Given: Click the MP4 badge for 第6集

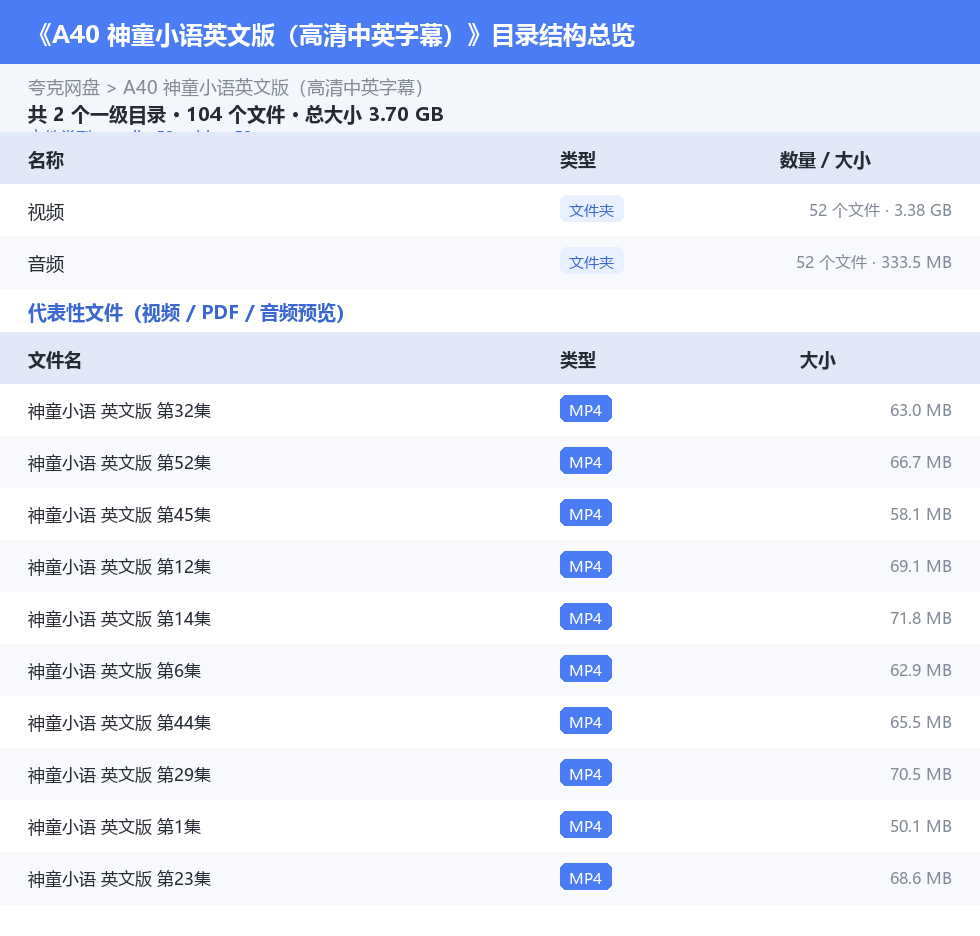Looking at the screenshot, I should (586, 669).
